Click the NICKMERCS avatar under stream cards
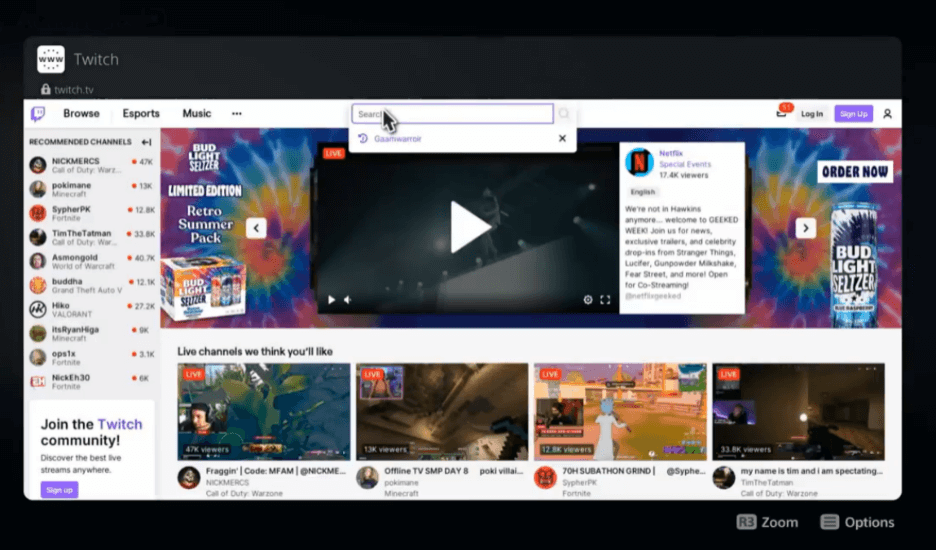936x552 pixels. point(189,477)
